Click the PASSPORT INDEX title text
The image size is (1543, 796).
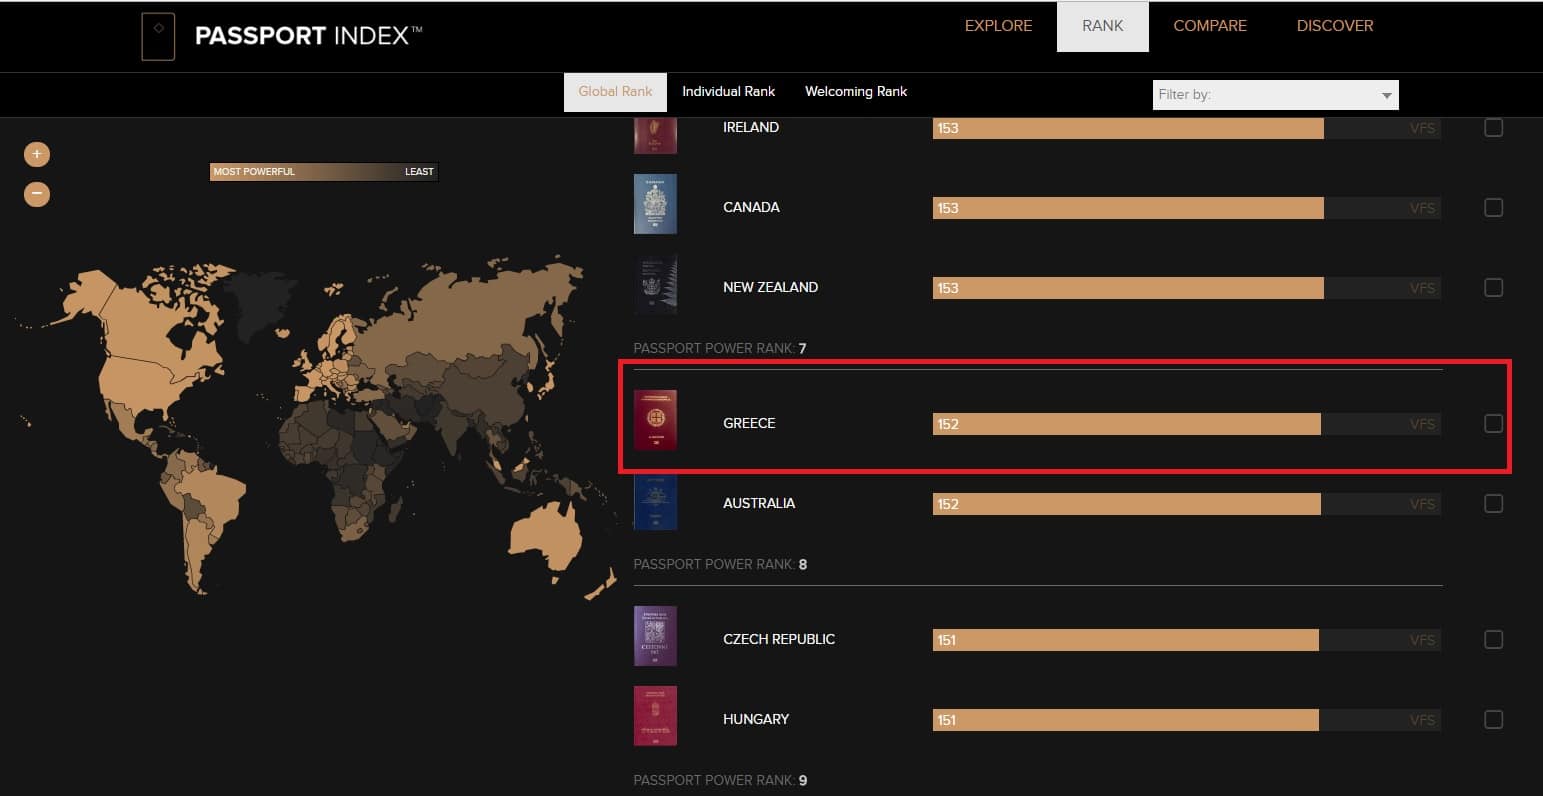[x=308, y=36]
